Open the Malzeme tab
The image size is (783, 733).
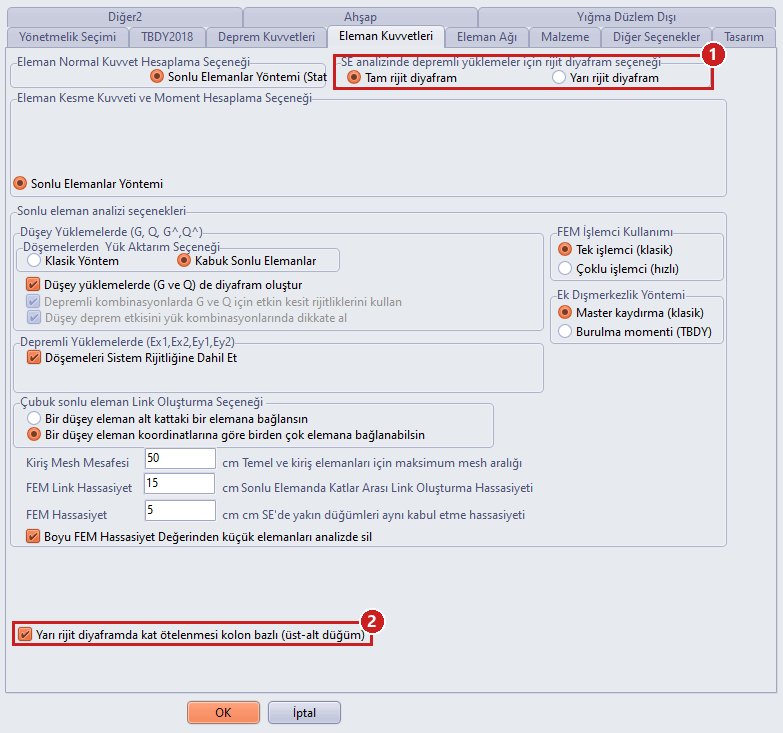[x=565, y=37]
